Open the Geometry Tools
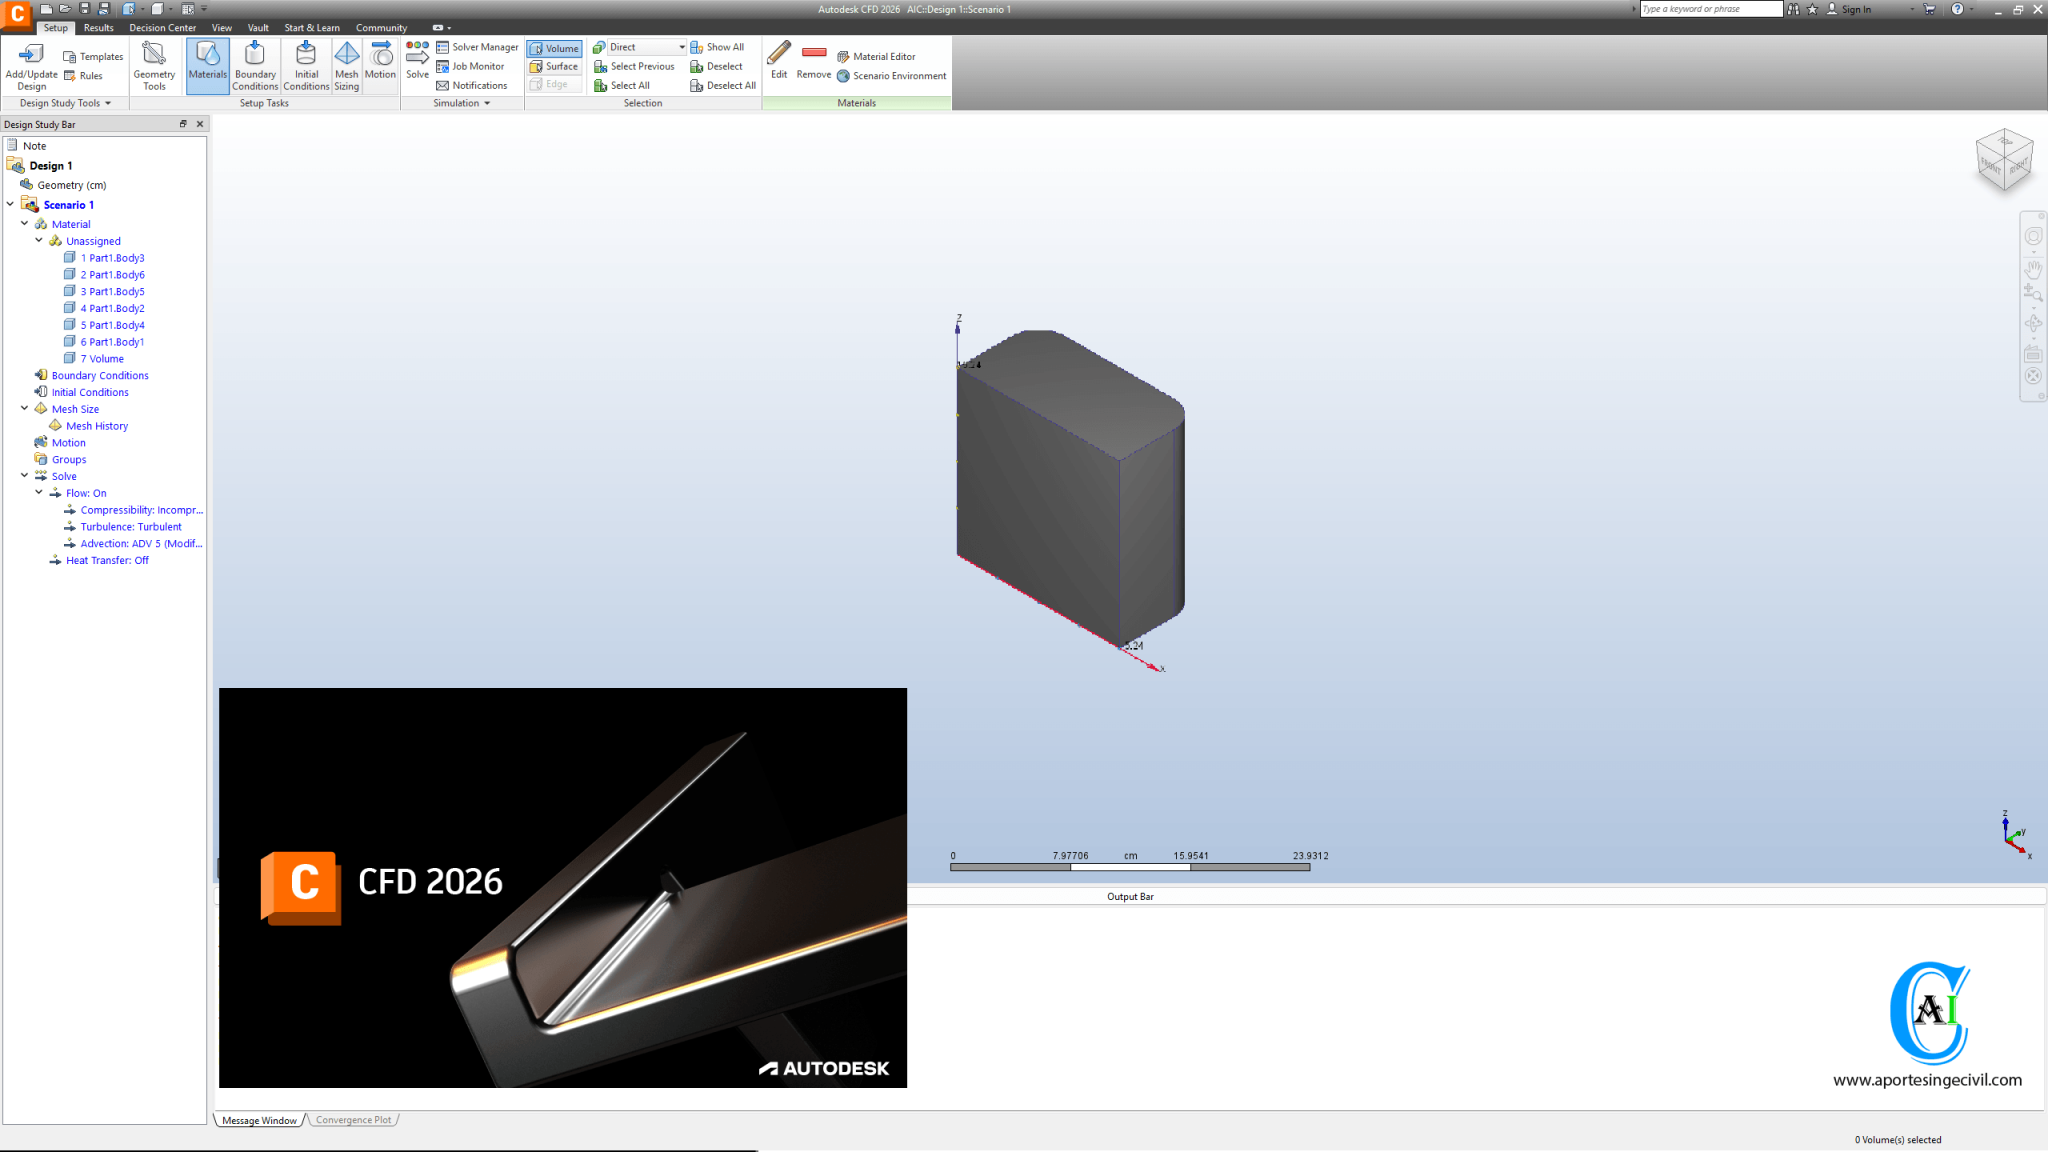This screenshot has height=1152, width=2048. 155,64
